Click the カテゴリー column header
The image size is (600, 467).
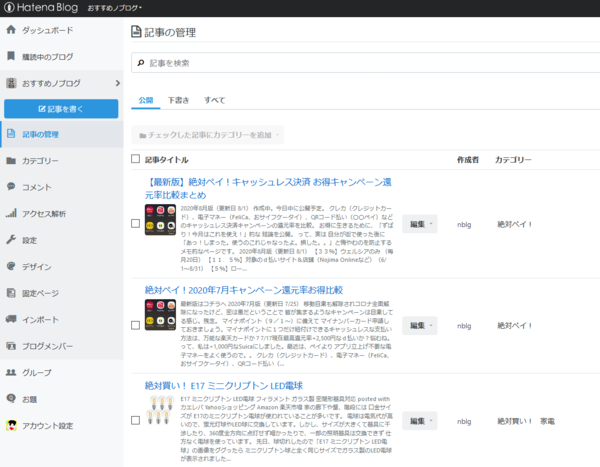513,160
